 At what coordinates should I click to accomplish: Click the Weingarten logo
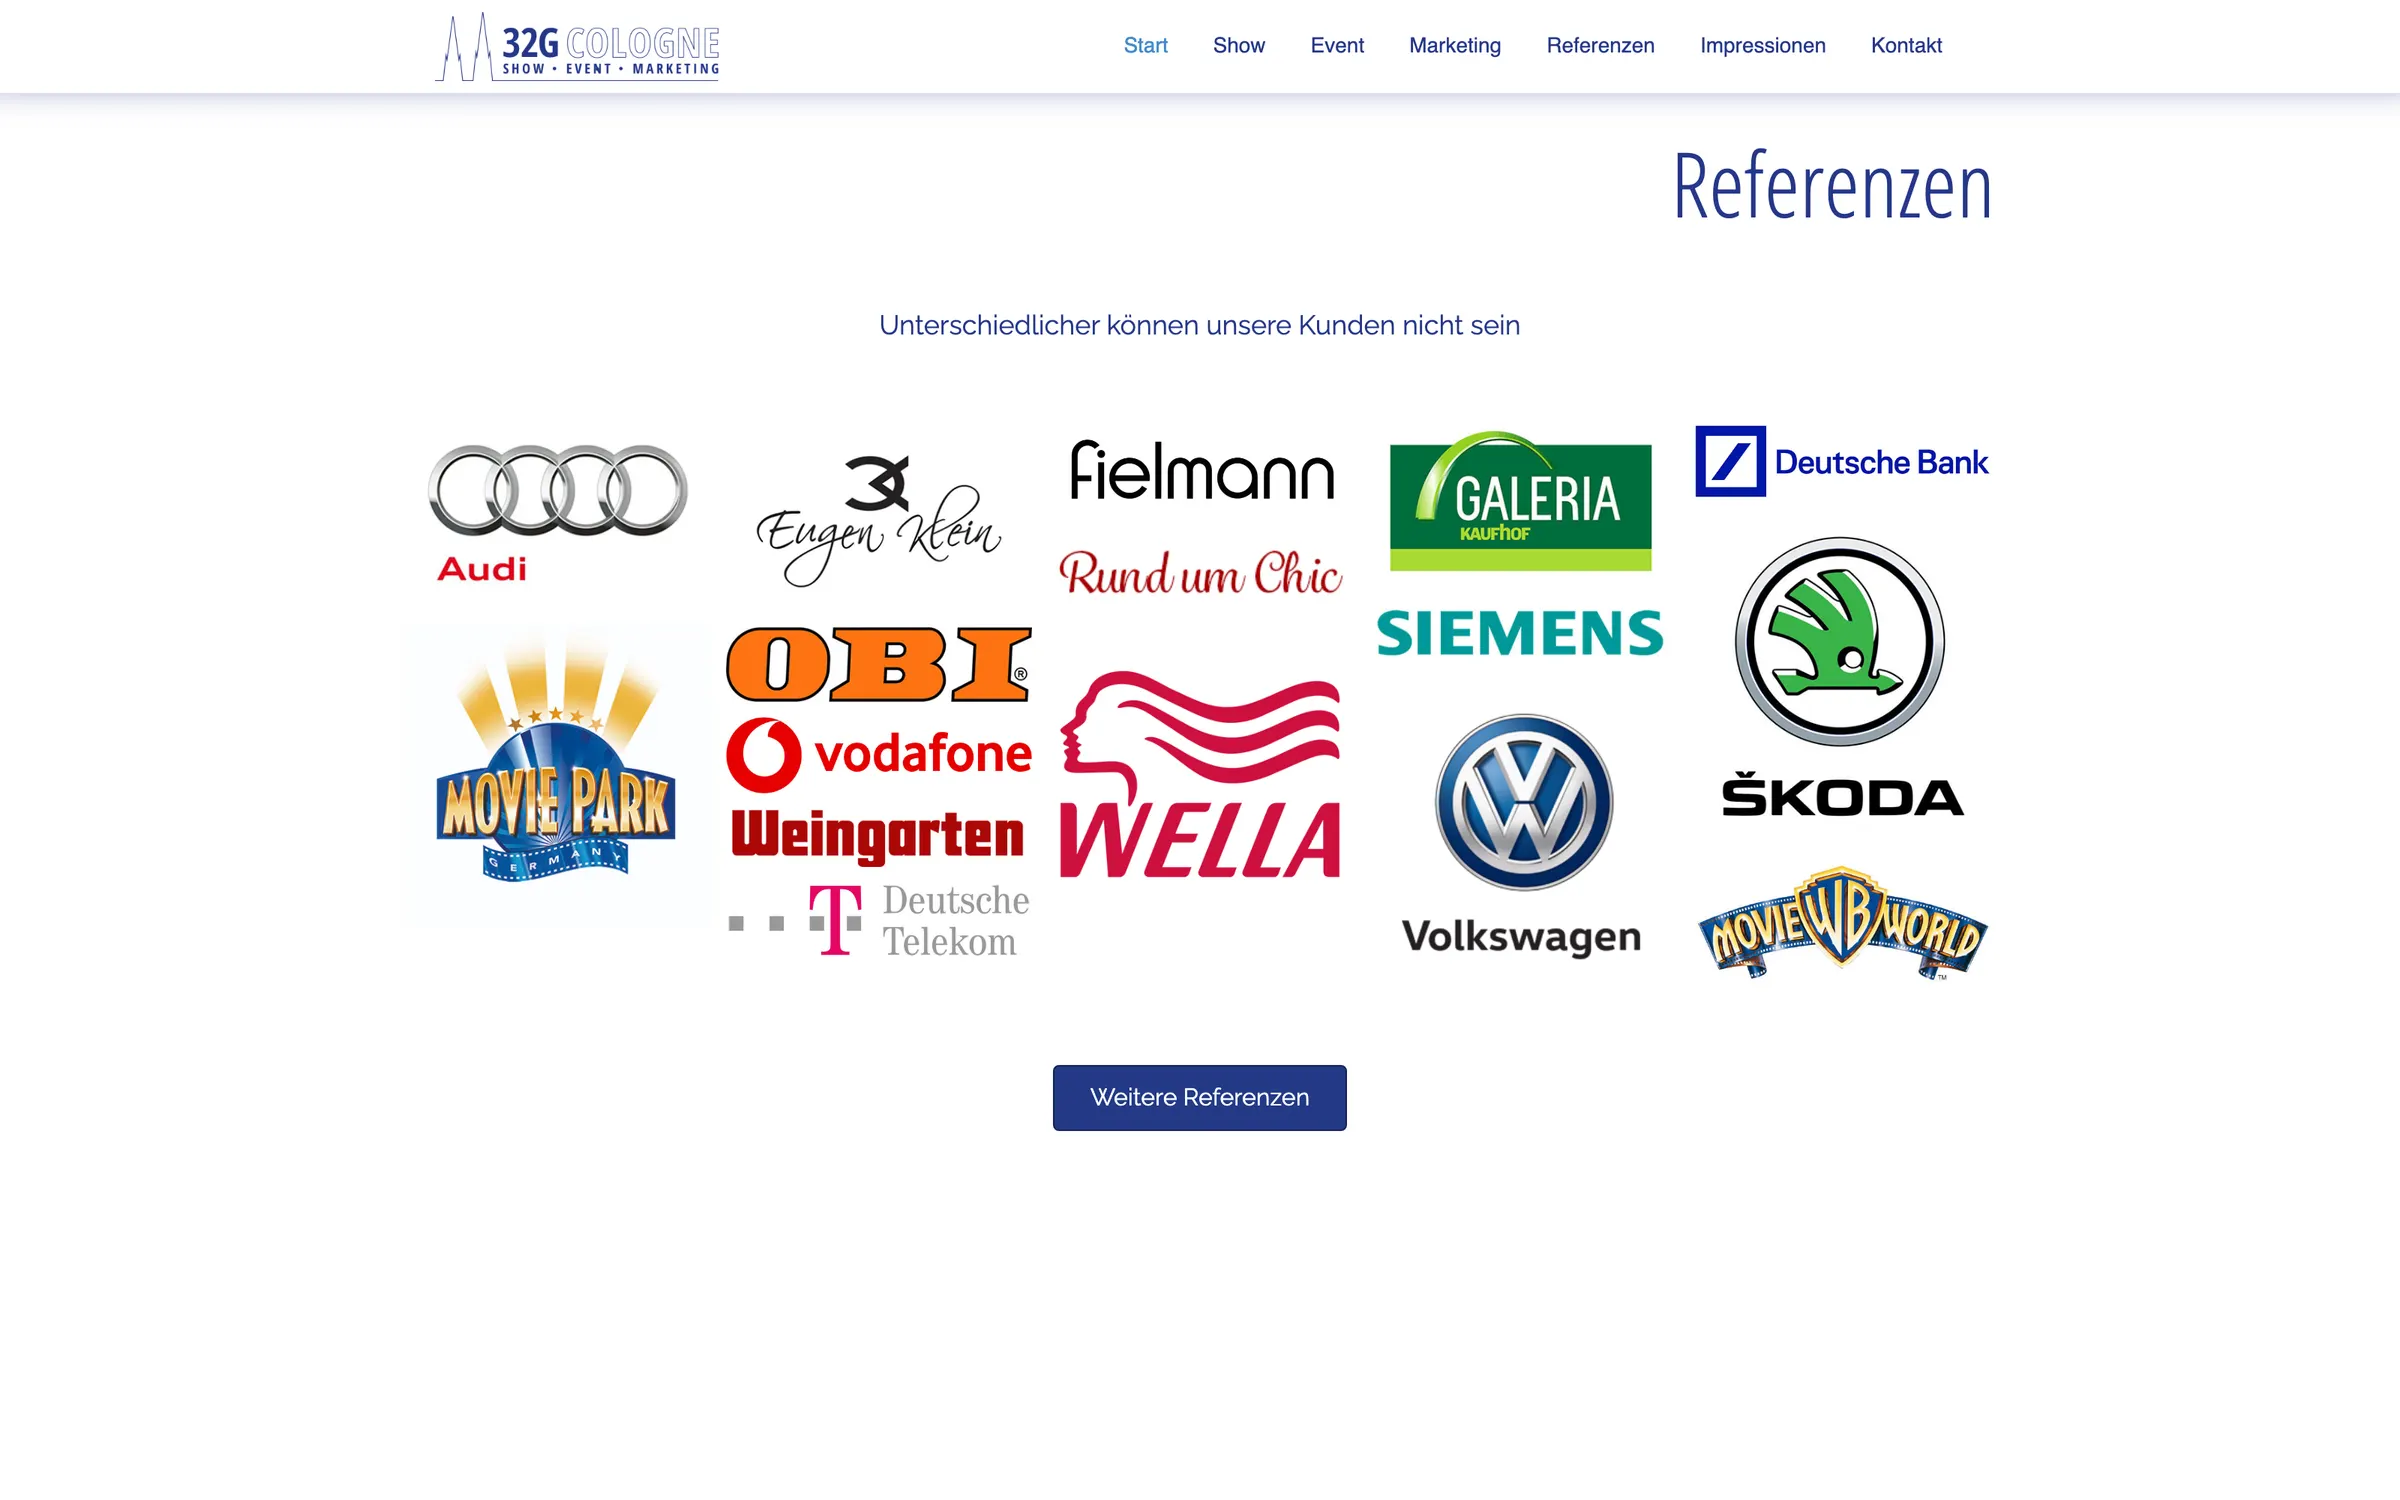tap(878, 836)
